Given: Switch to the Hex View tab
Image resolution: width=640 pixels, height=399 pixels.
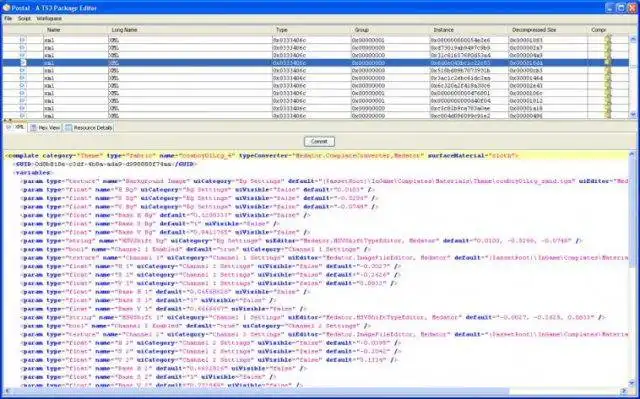Looking at the screenshot, I should point(45,128).
